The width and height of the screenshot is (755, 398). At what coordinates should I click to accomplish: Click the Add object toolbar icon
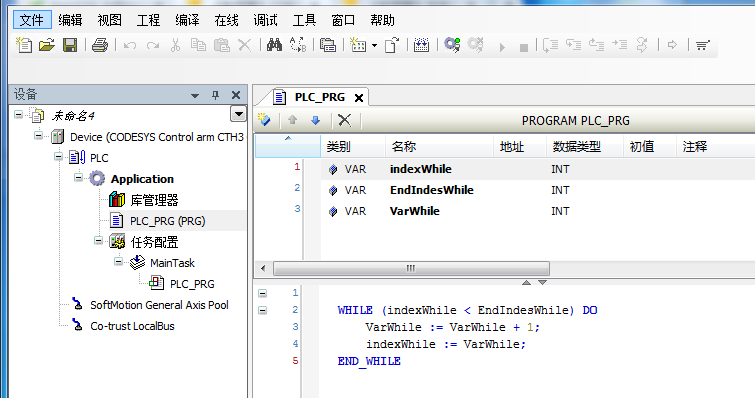358,45
